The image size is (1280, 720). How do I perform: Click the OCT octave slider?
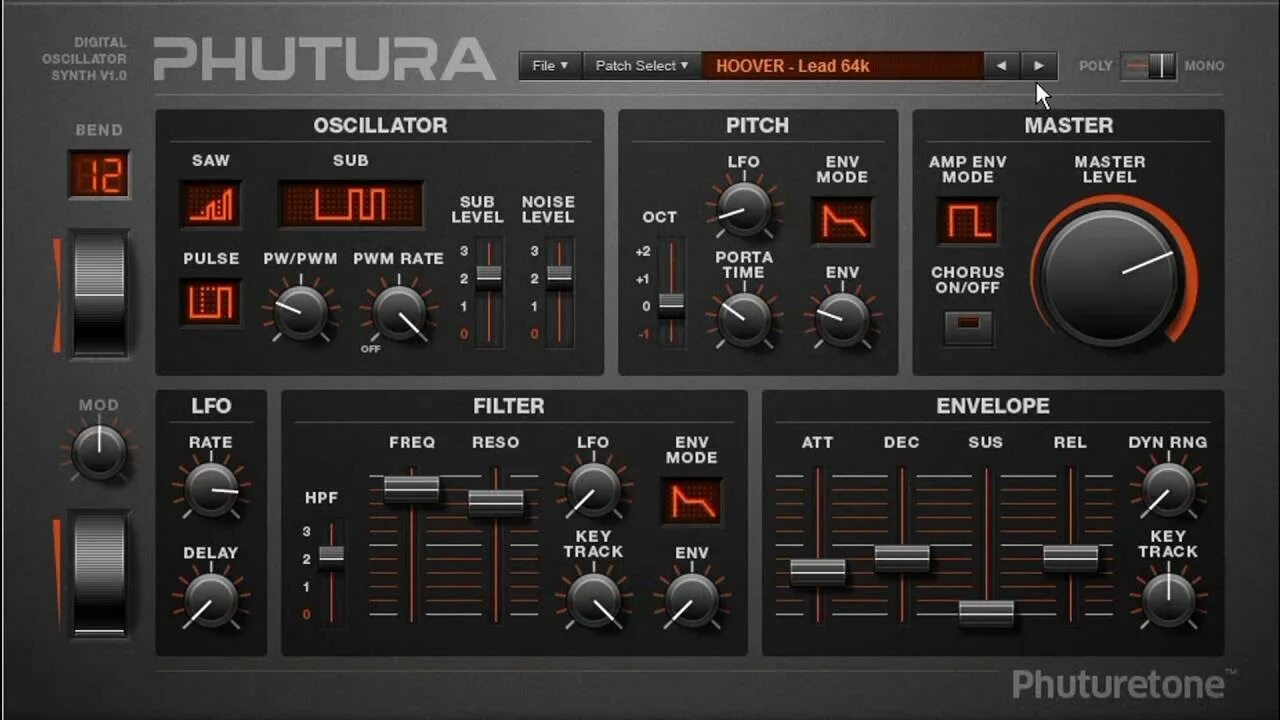(x=671, y=292)
